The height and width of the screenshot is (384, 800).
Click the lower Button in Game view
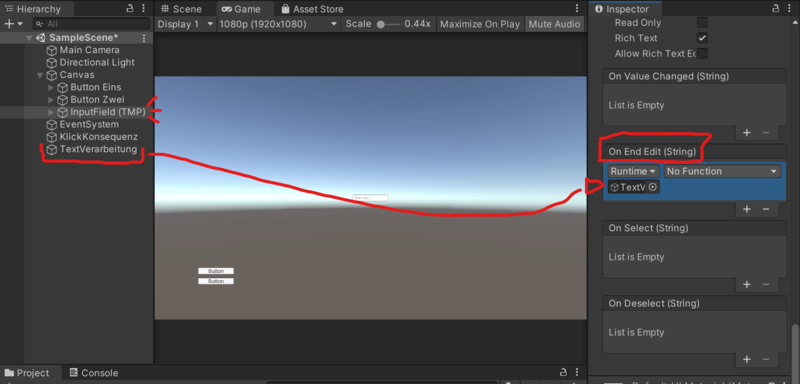pyautogui.click(x=216, y=281)
